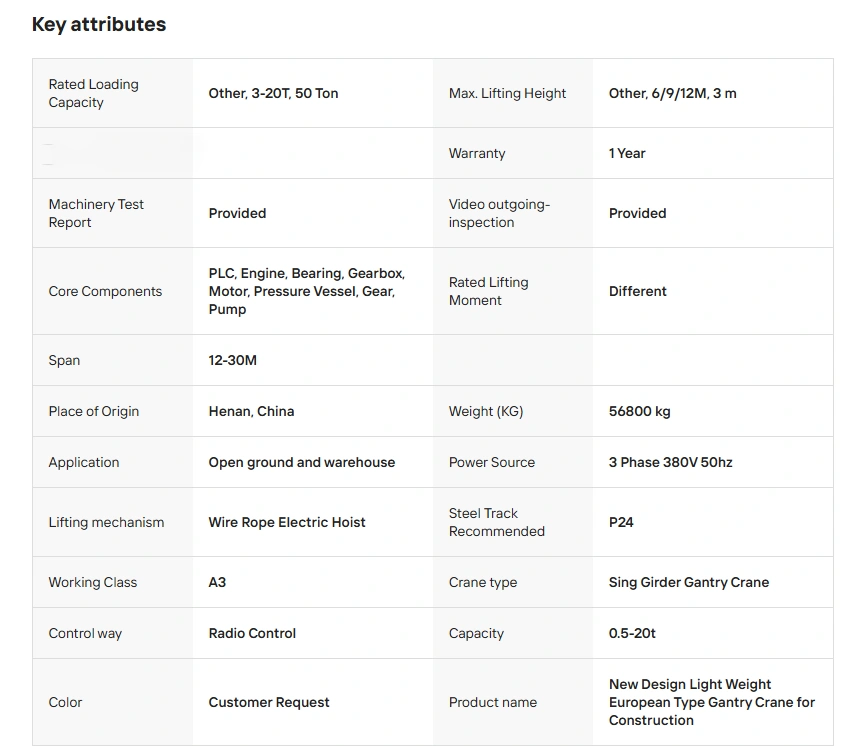Screen dimensions: 848x746
Task: Click the Sing Girder Gantry Crane value
Action: (689, 582)
